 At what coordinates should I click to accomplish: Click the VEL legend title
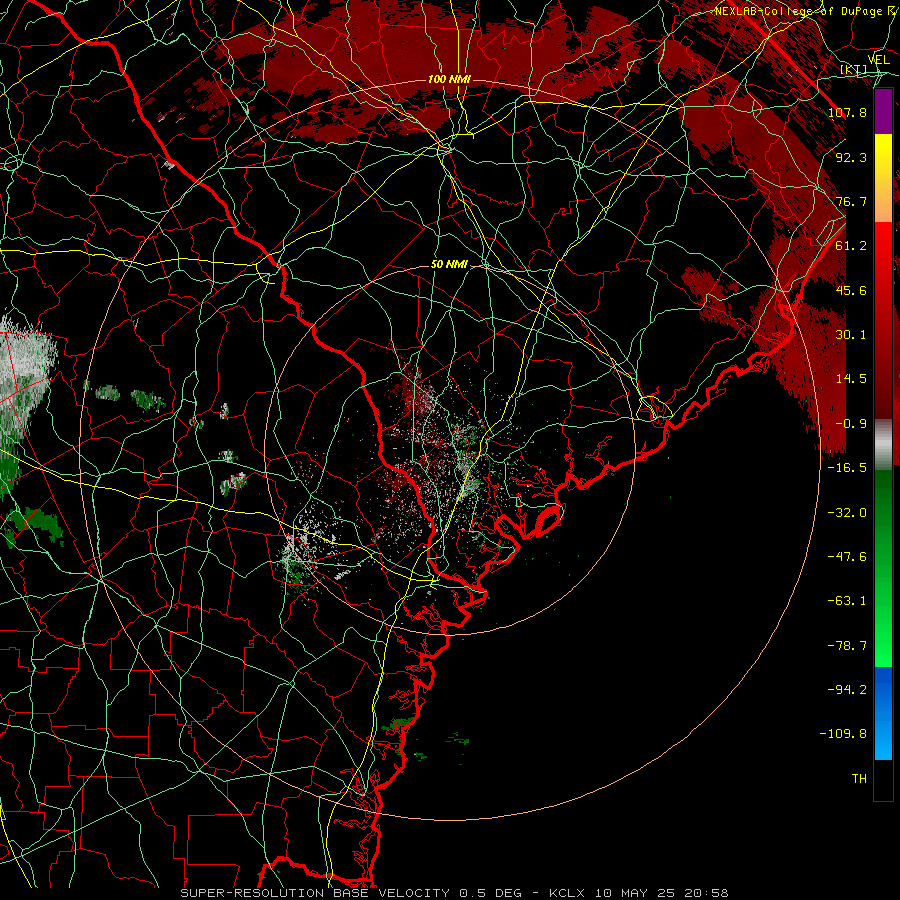[x=878, y=60]
